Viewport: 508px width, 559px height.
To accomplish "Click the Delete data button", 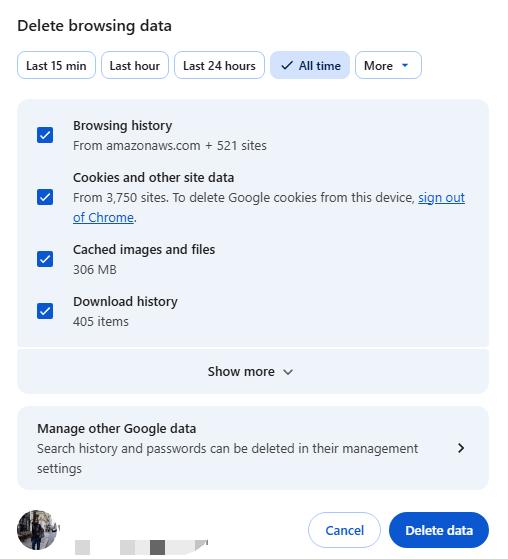I will (x=439, y=530).
